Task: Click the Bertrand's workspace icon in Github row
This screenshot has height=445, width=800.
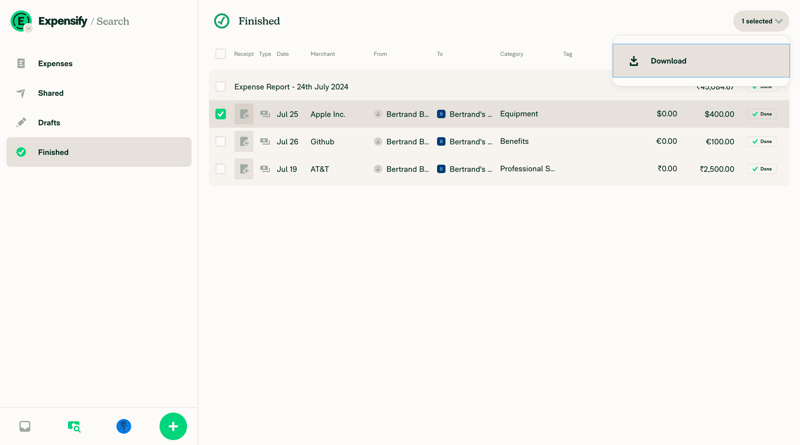Action: click(441, 141)
